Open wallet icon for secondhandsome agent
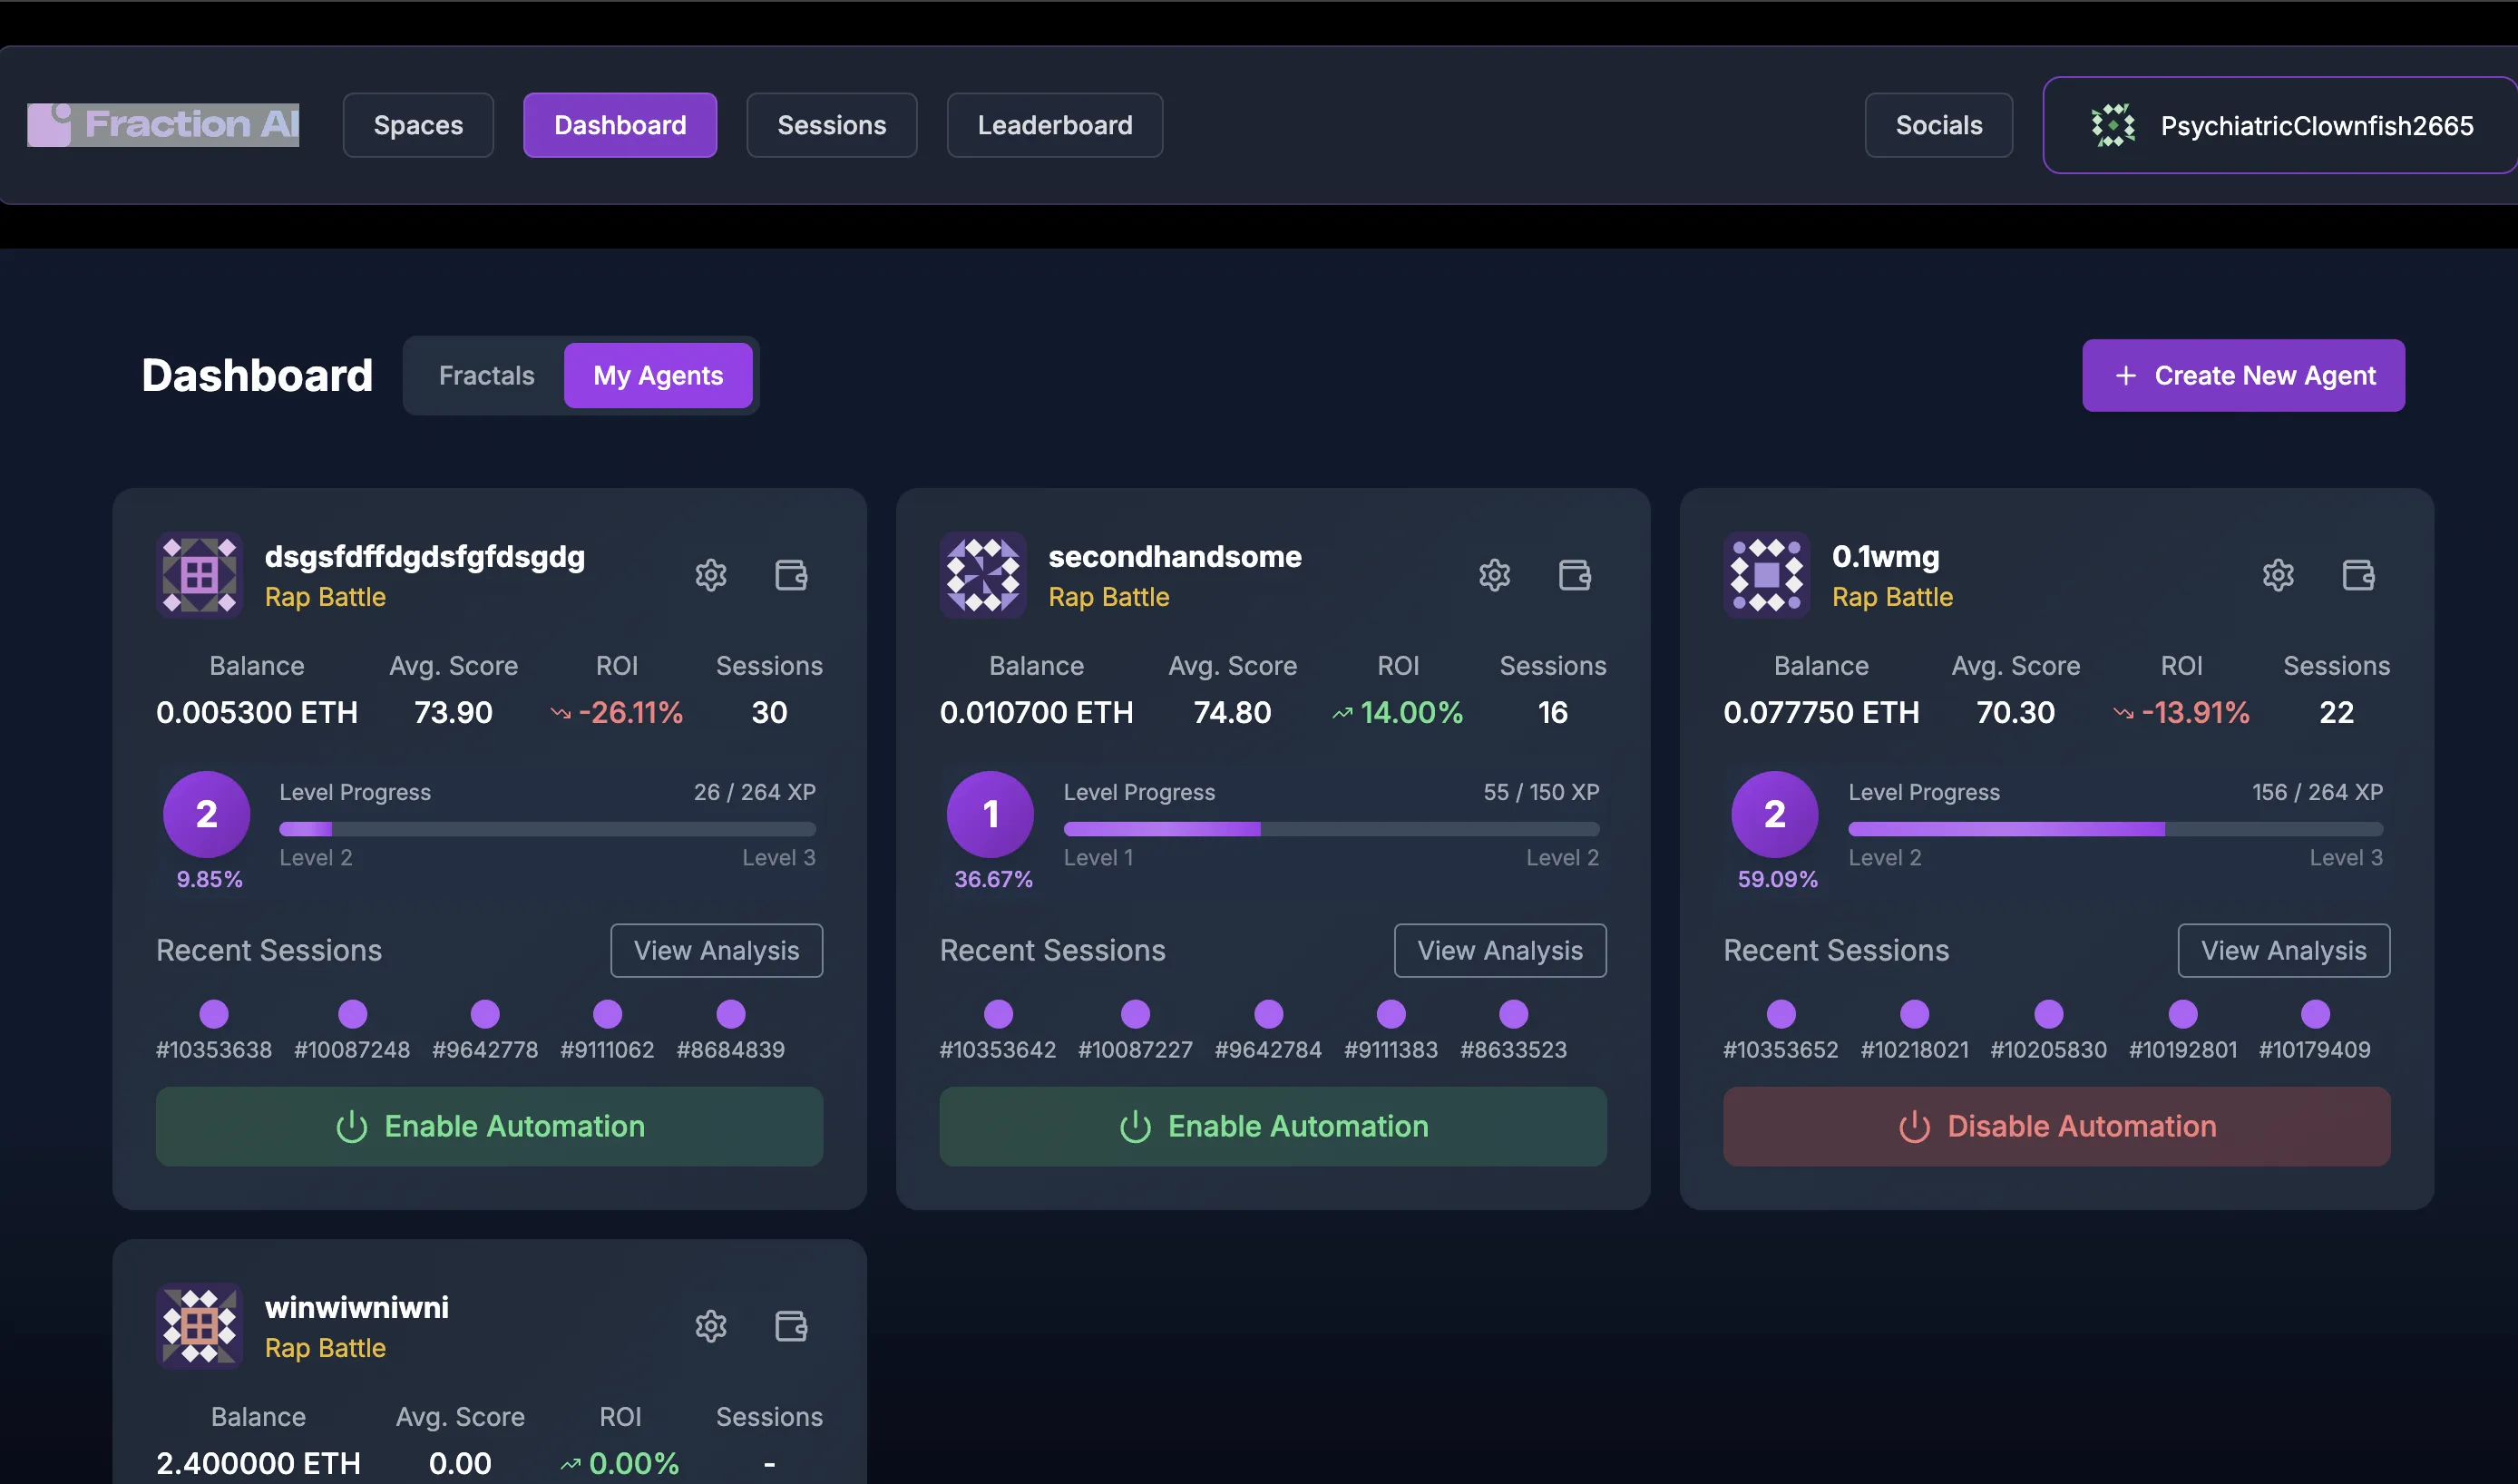The width and height of the screenshot is (2518, 1484). point(1574,575)
